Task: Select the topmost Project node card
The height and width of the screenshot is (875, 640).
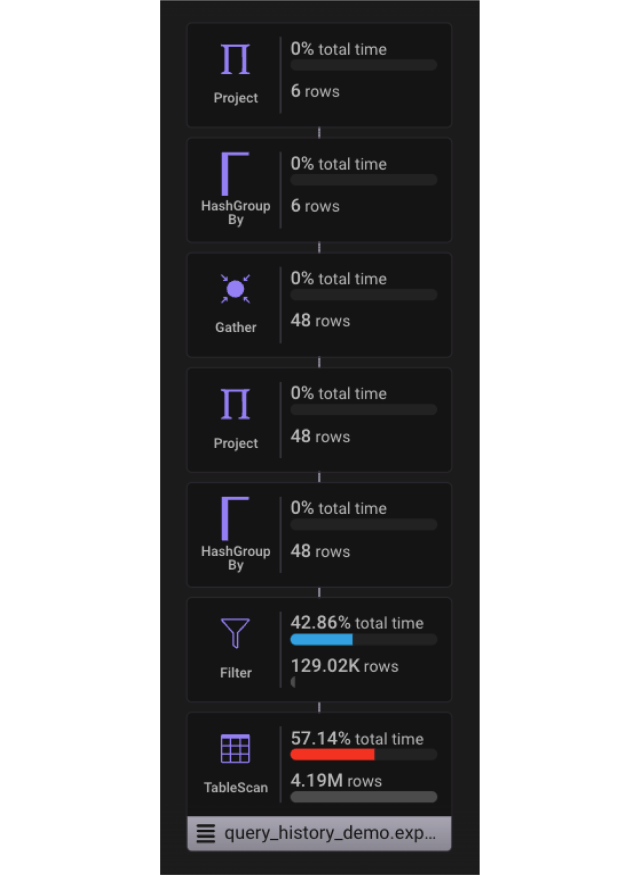Action: (x=319, y=74)
